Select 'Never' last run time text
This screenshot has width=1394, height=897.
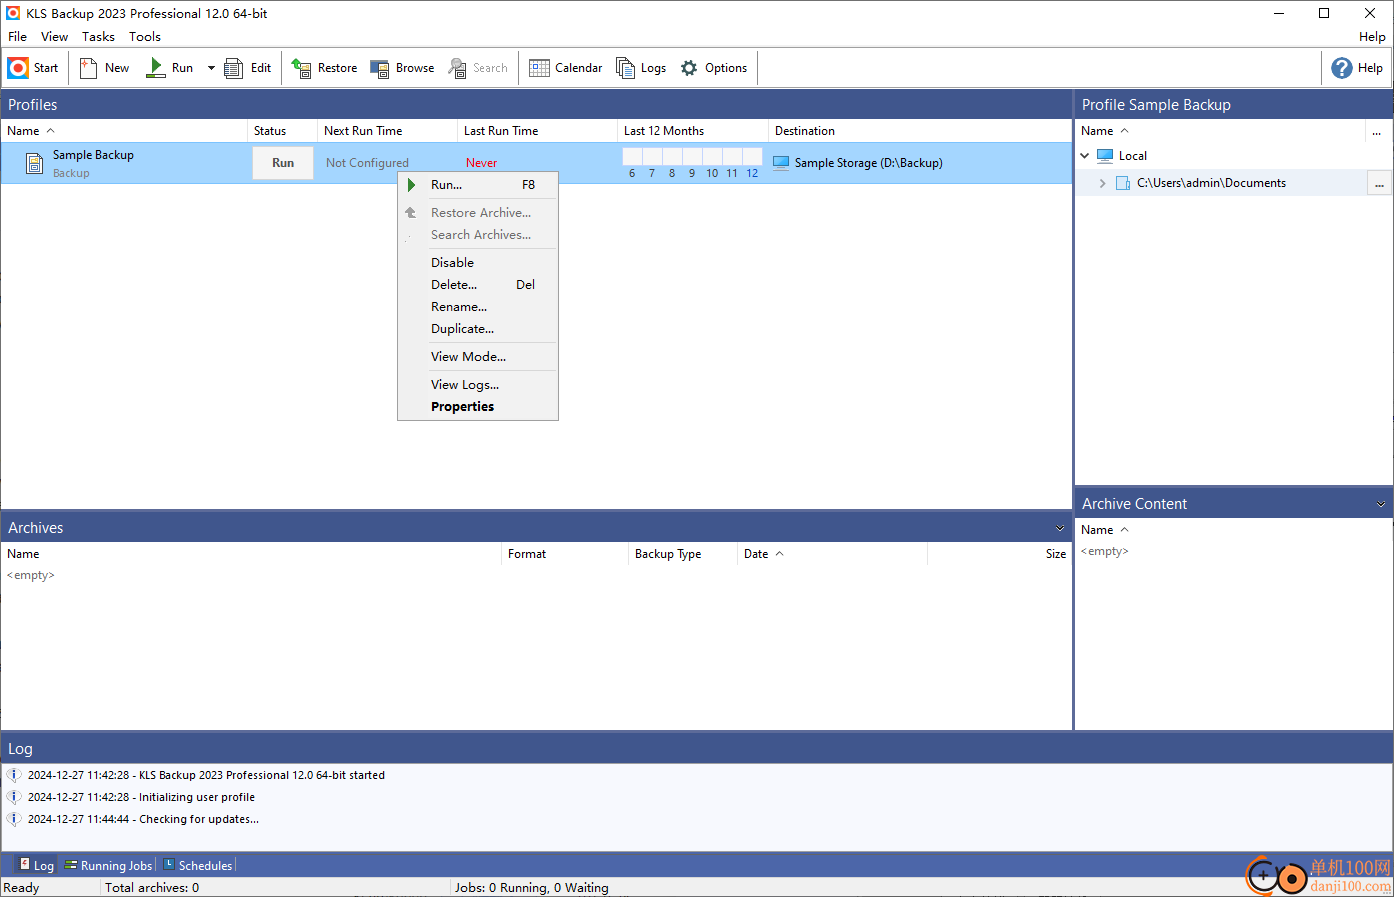[x=481, y=163]
